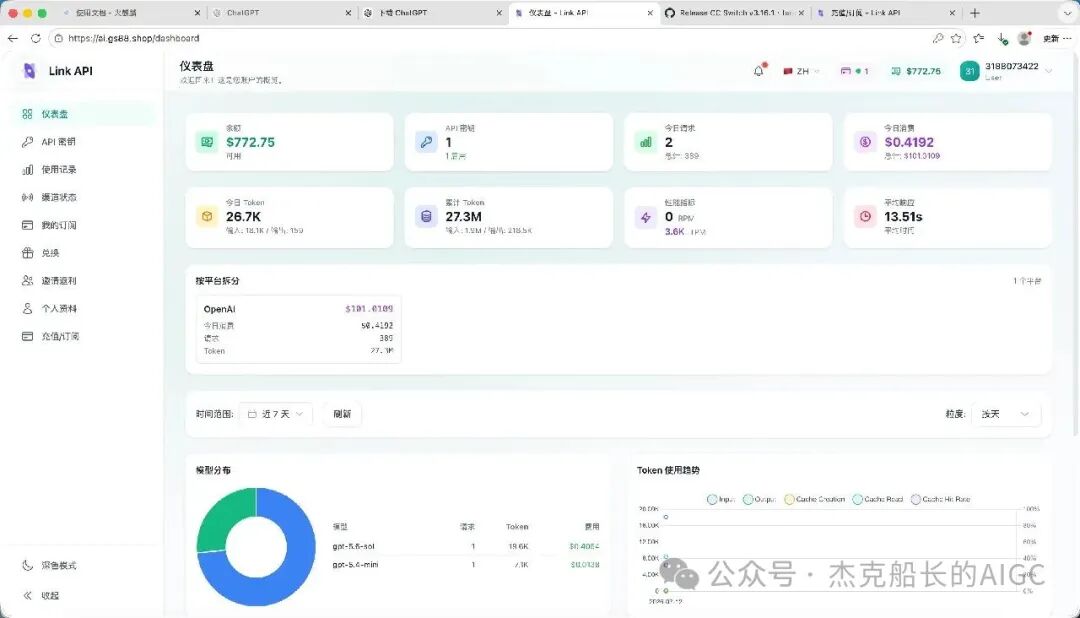Click the gpt-5.4-mini model row
Viewport: 1080px width, 618px height.
(466, 564)
